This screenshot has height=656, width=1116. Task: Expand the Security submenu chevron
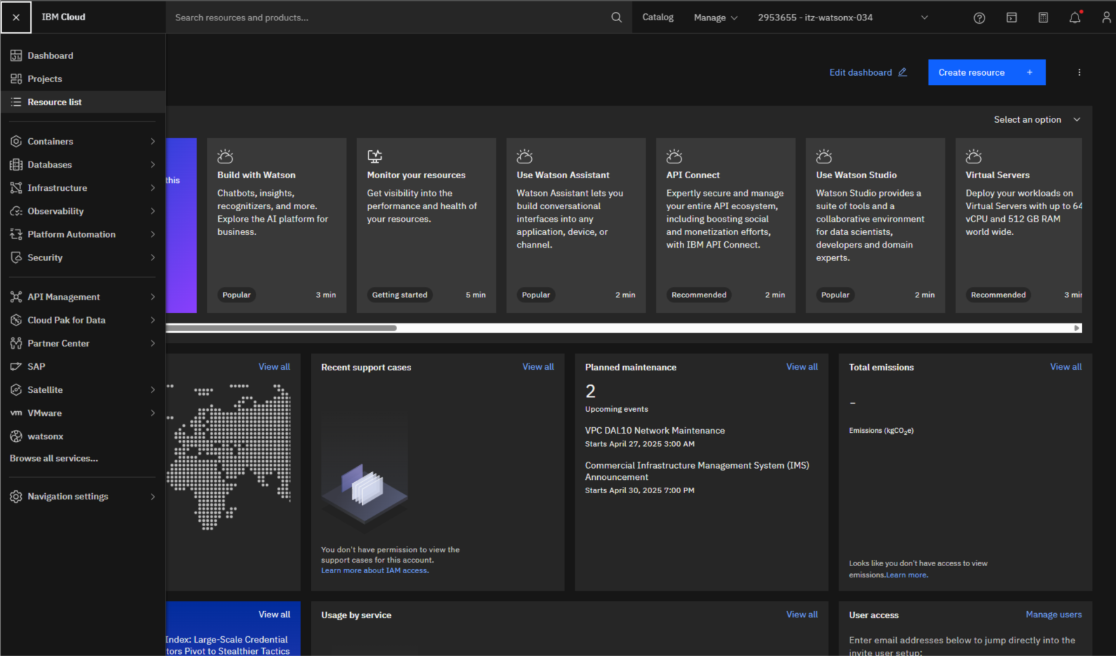pos(152,258)
